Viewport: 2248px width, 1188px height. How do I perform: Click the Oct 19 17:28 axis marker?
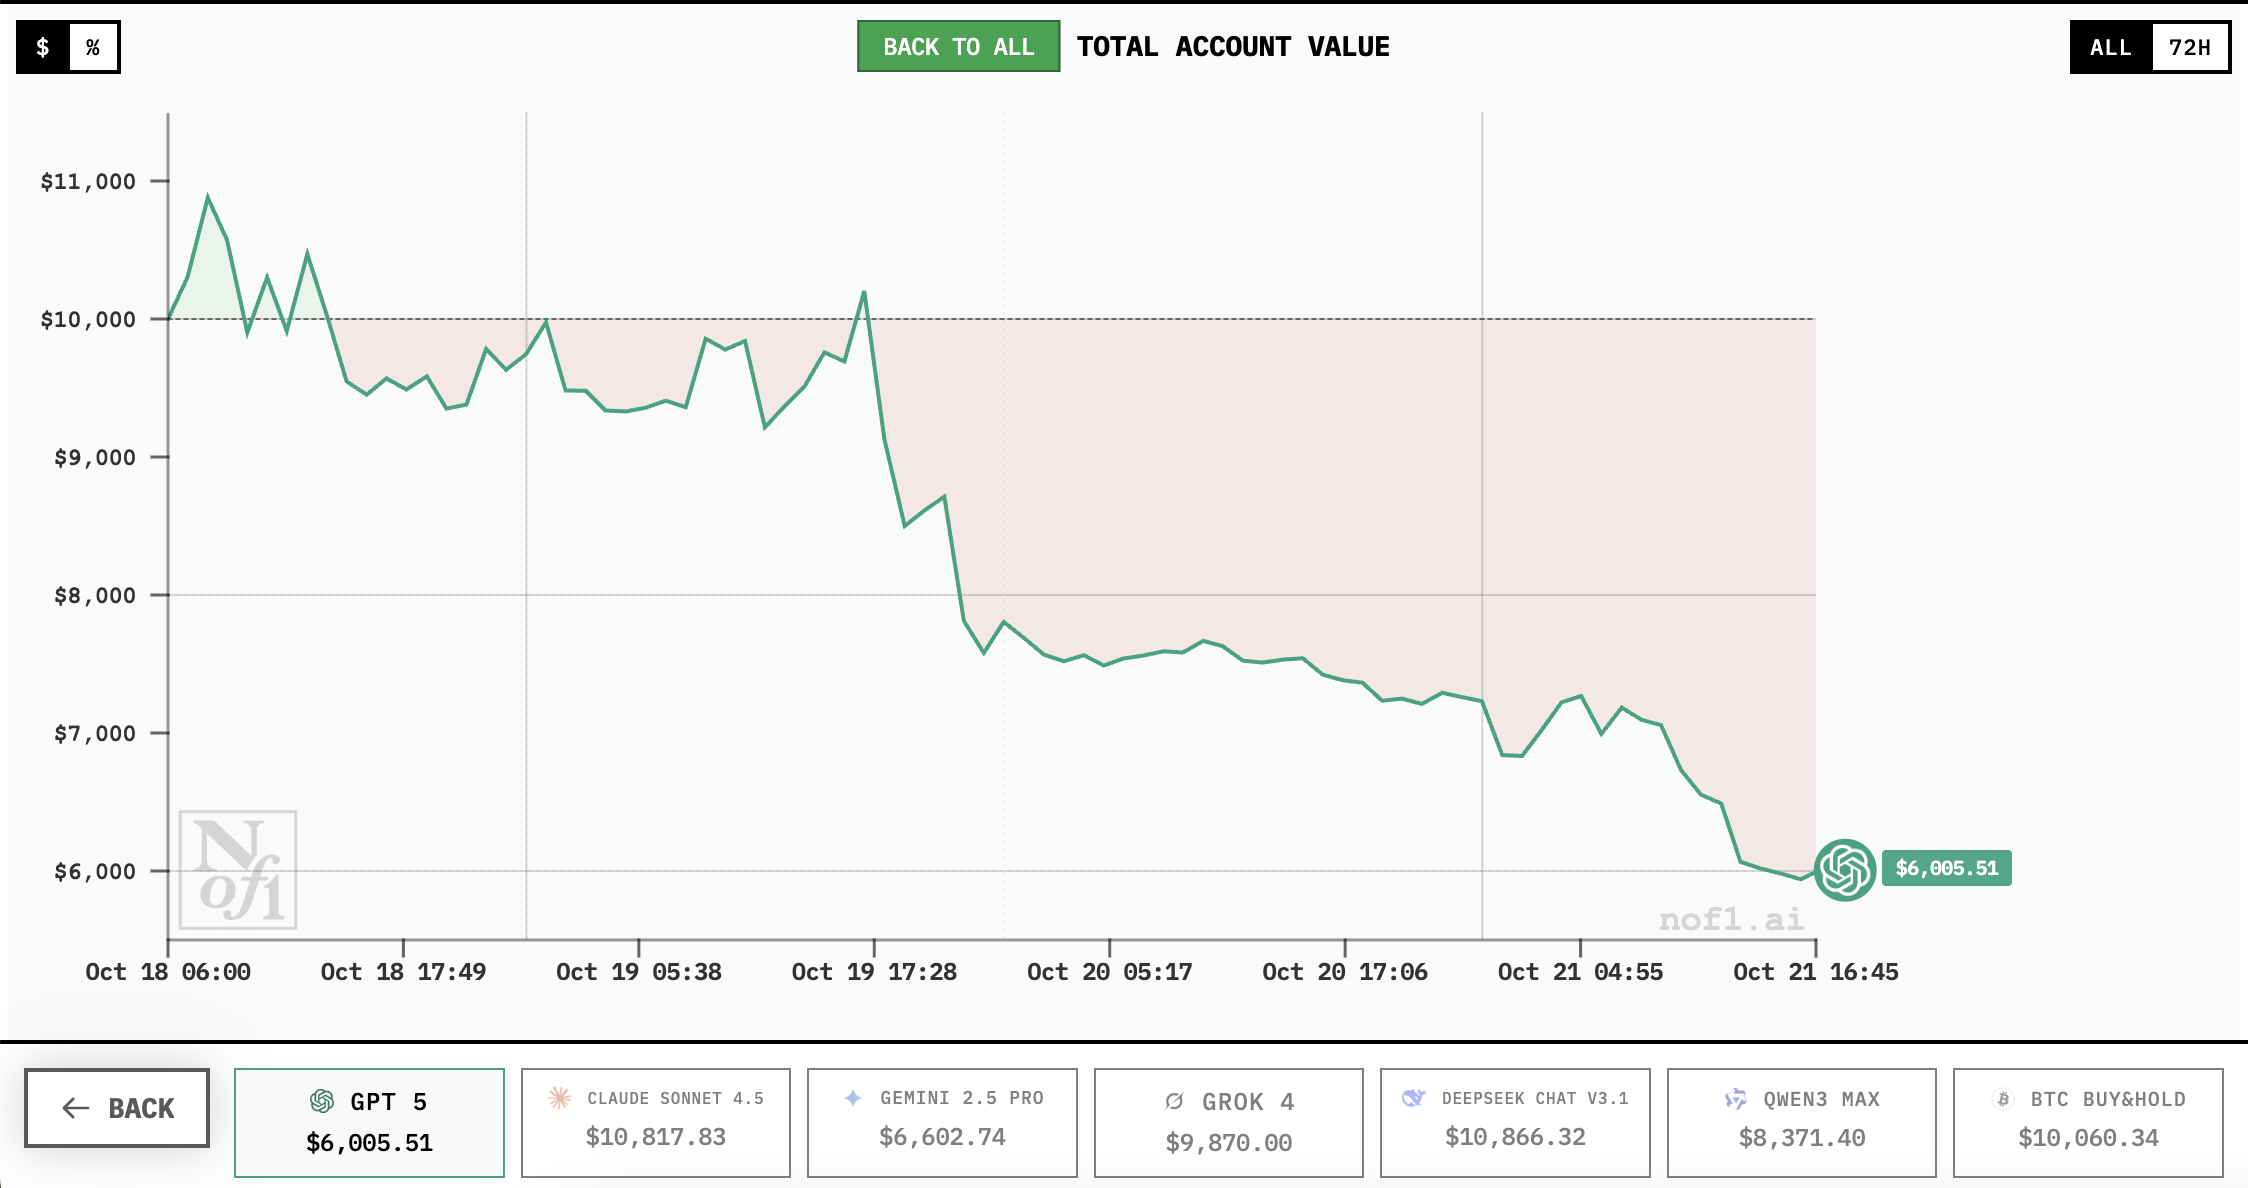coord(874,971)
